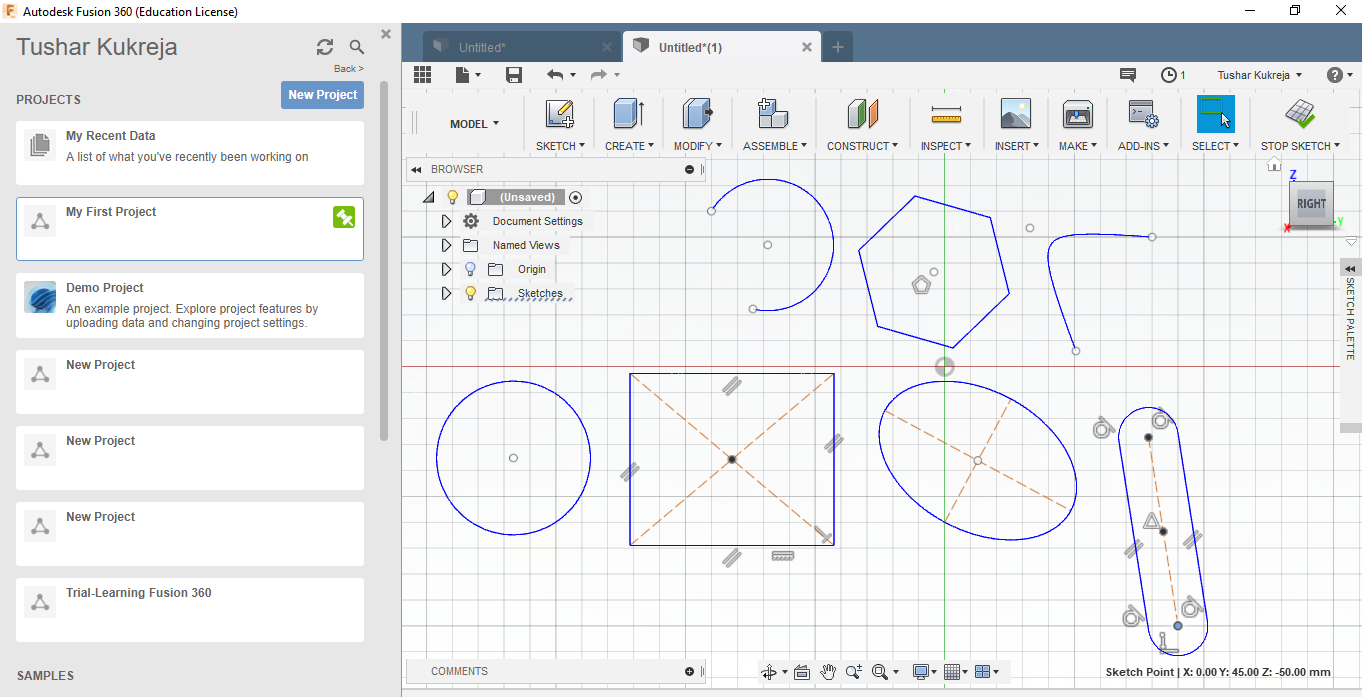
Task: Open the CREATE menu label
Action: (x=629, y=146)
